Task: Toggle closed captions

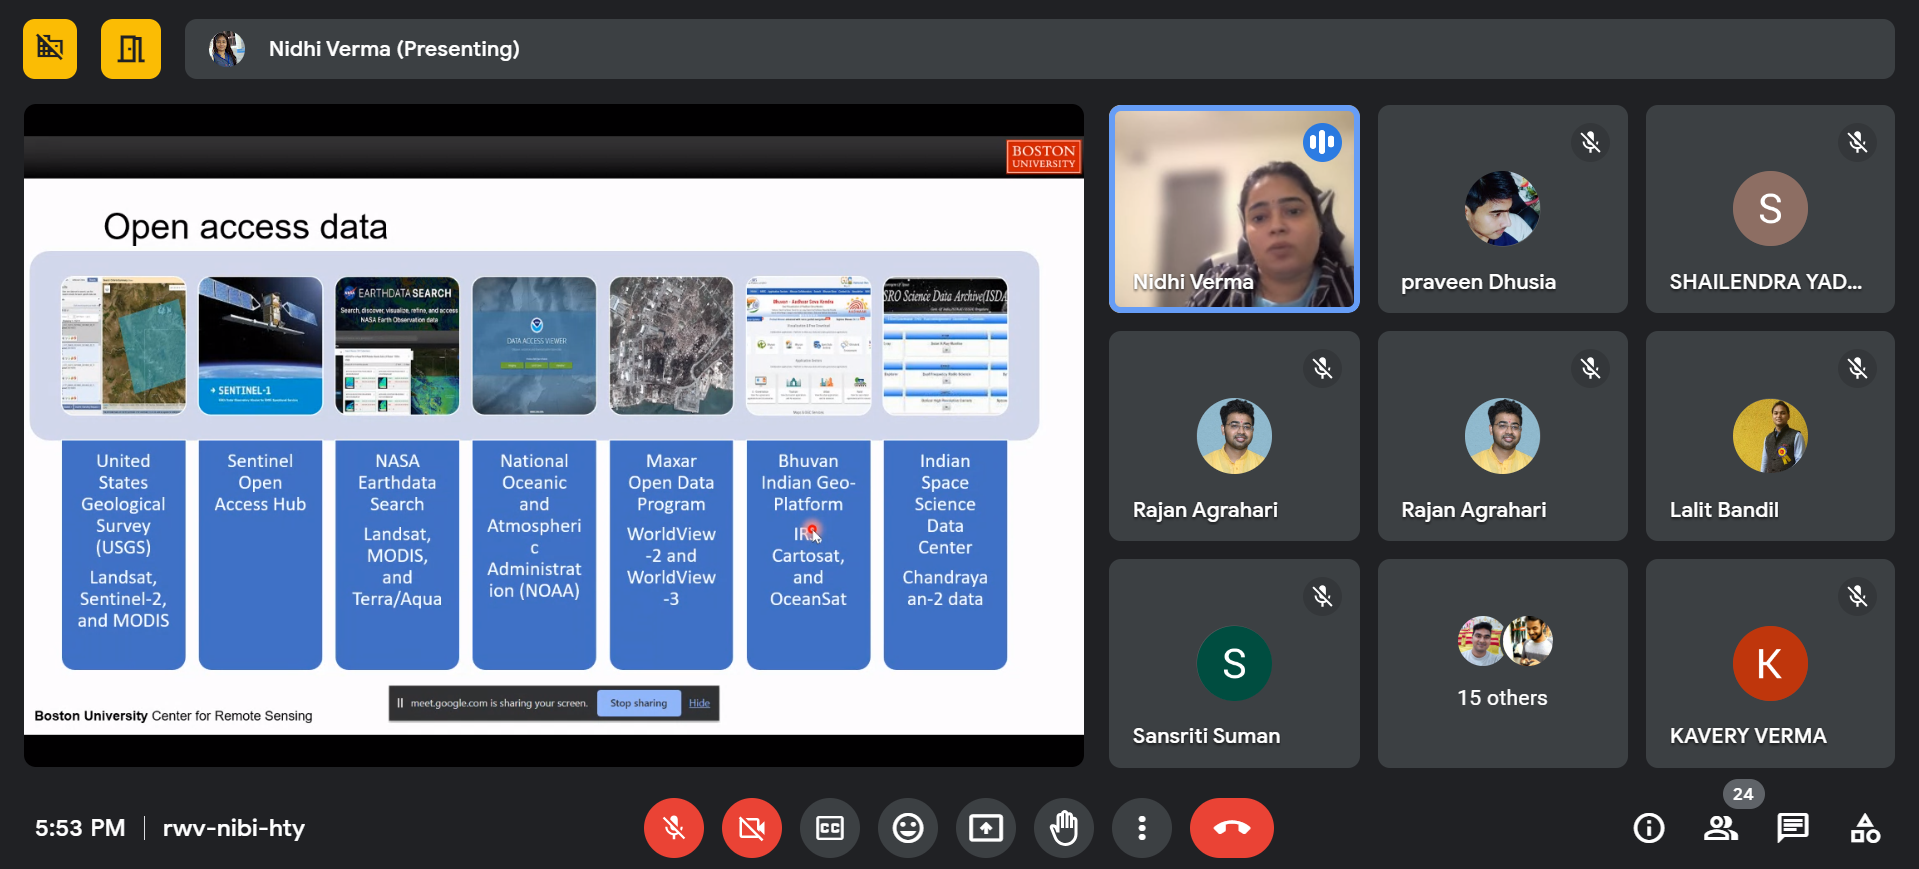Action: pos(830,828)
